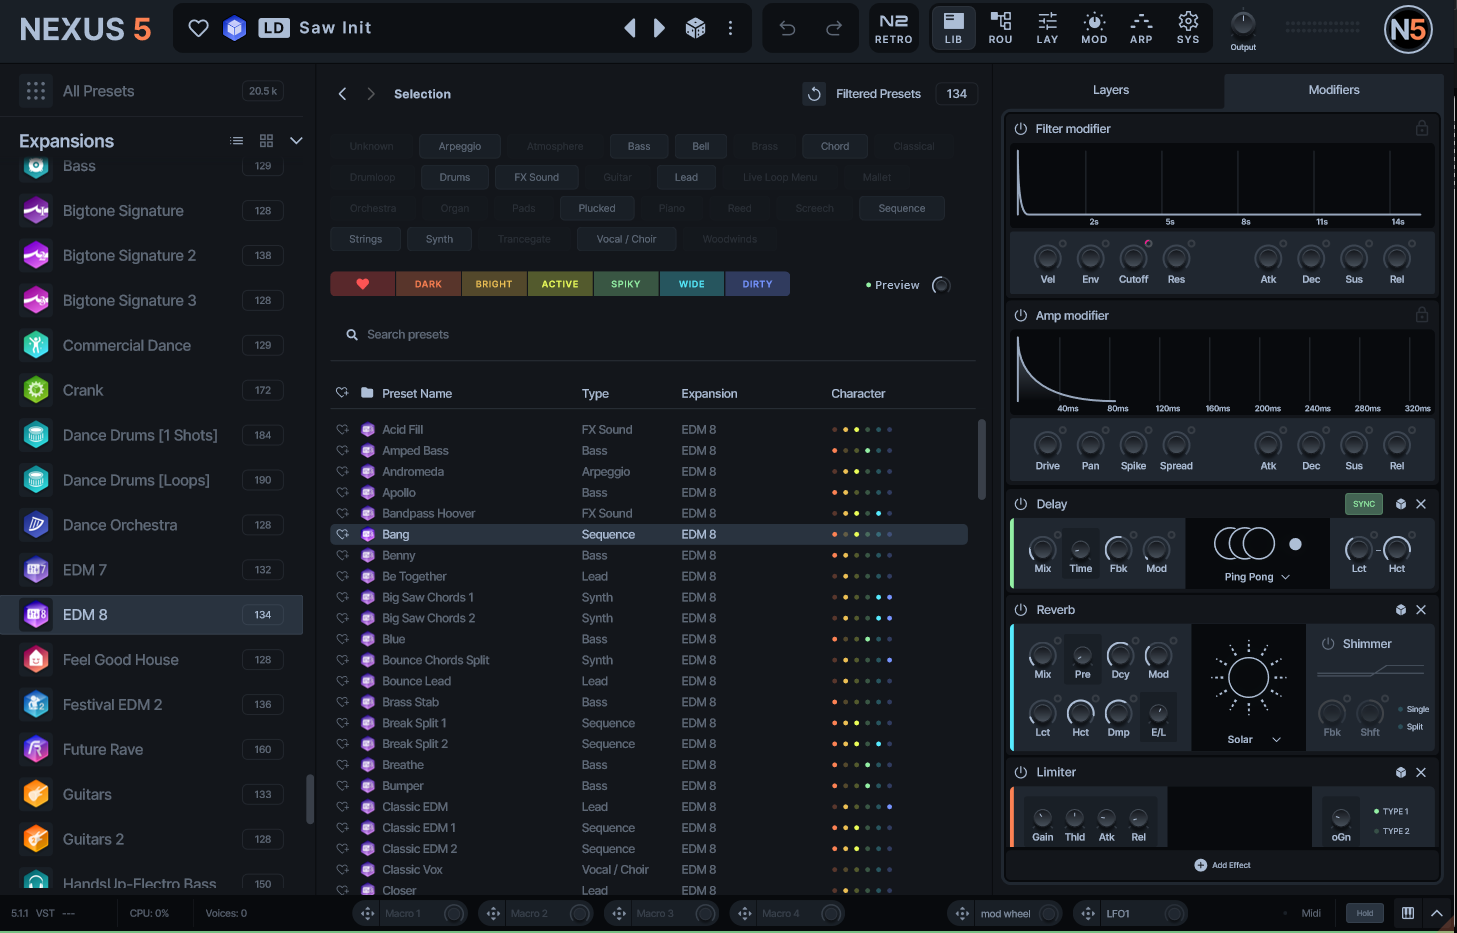Click the random preset dice icon
Viewport: 1457px width, 933px height.
point(696,28)
